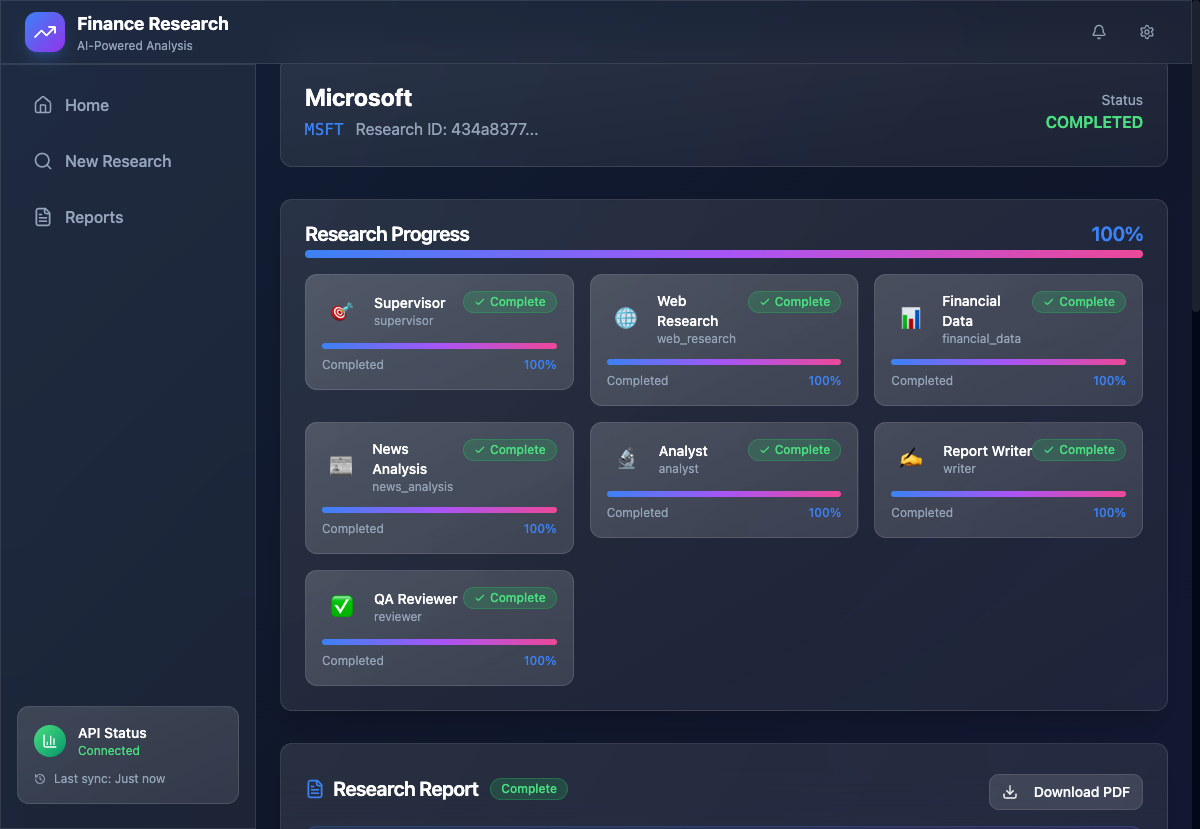This screenshot has height=829, width=1200.
Task: Click the financial_data agent identifier text
Action: (982, 339)
